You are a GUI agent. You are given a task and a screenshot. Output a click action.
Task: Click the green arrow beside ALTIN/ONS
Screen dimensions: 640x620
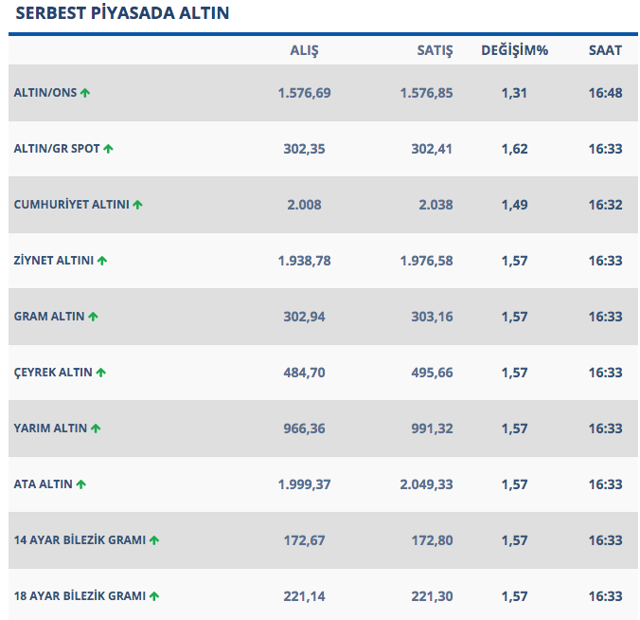click(x=85, y=93)
